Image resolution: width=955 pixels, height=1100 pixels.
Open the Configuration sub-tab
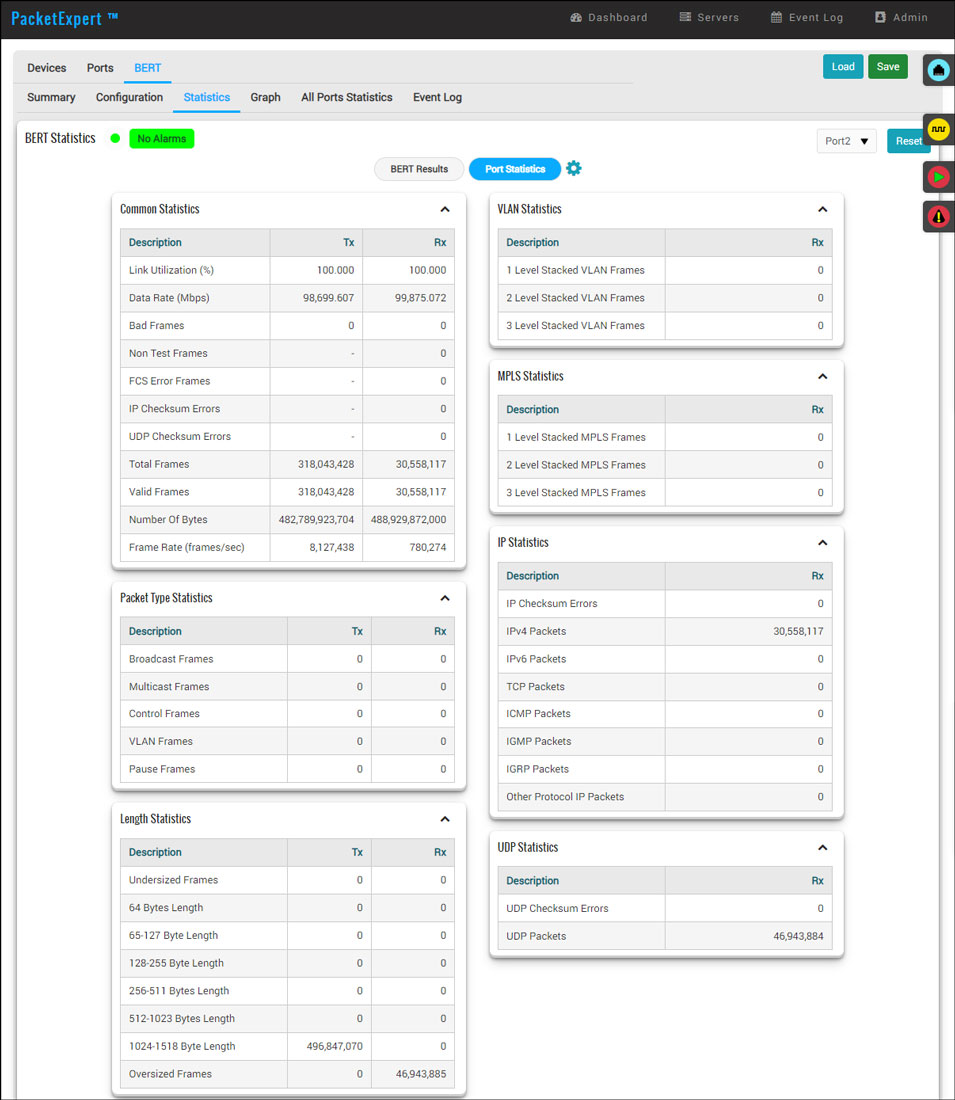[x=129, y=98]
